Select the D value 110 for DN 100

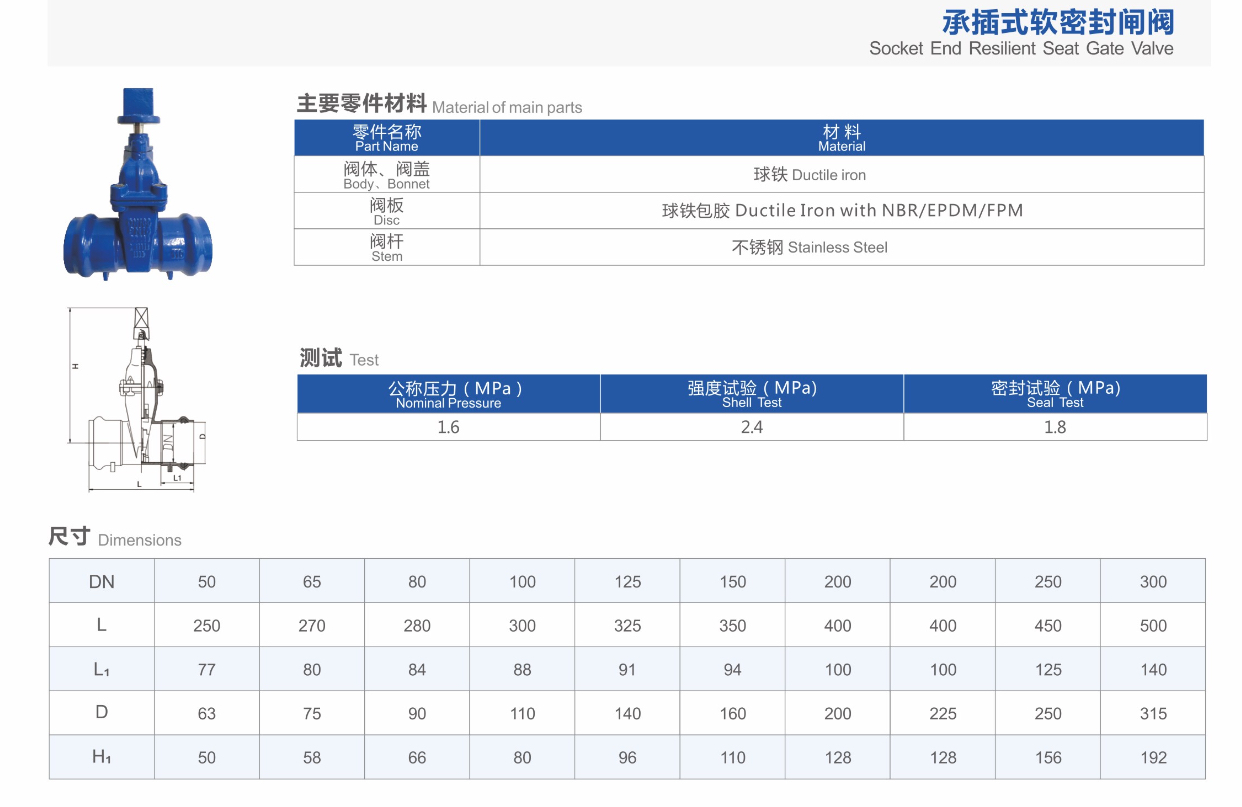pyautogui.click(x=521, y=713)
